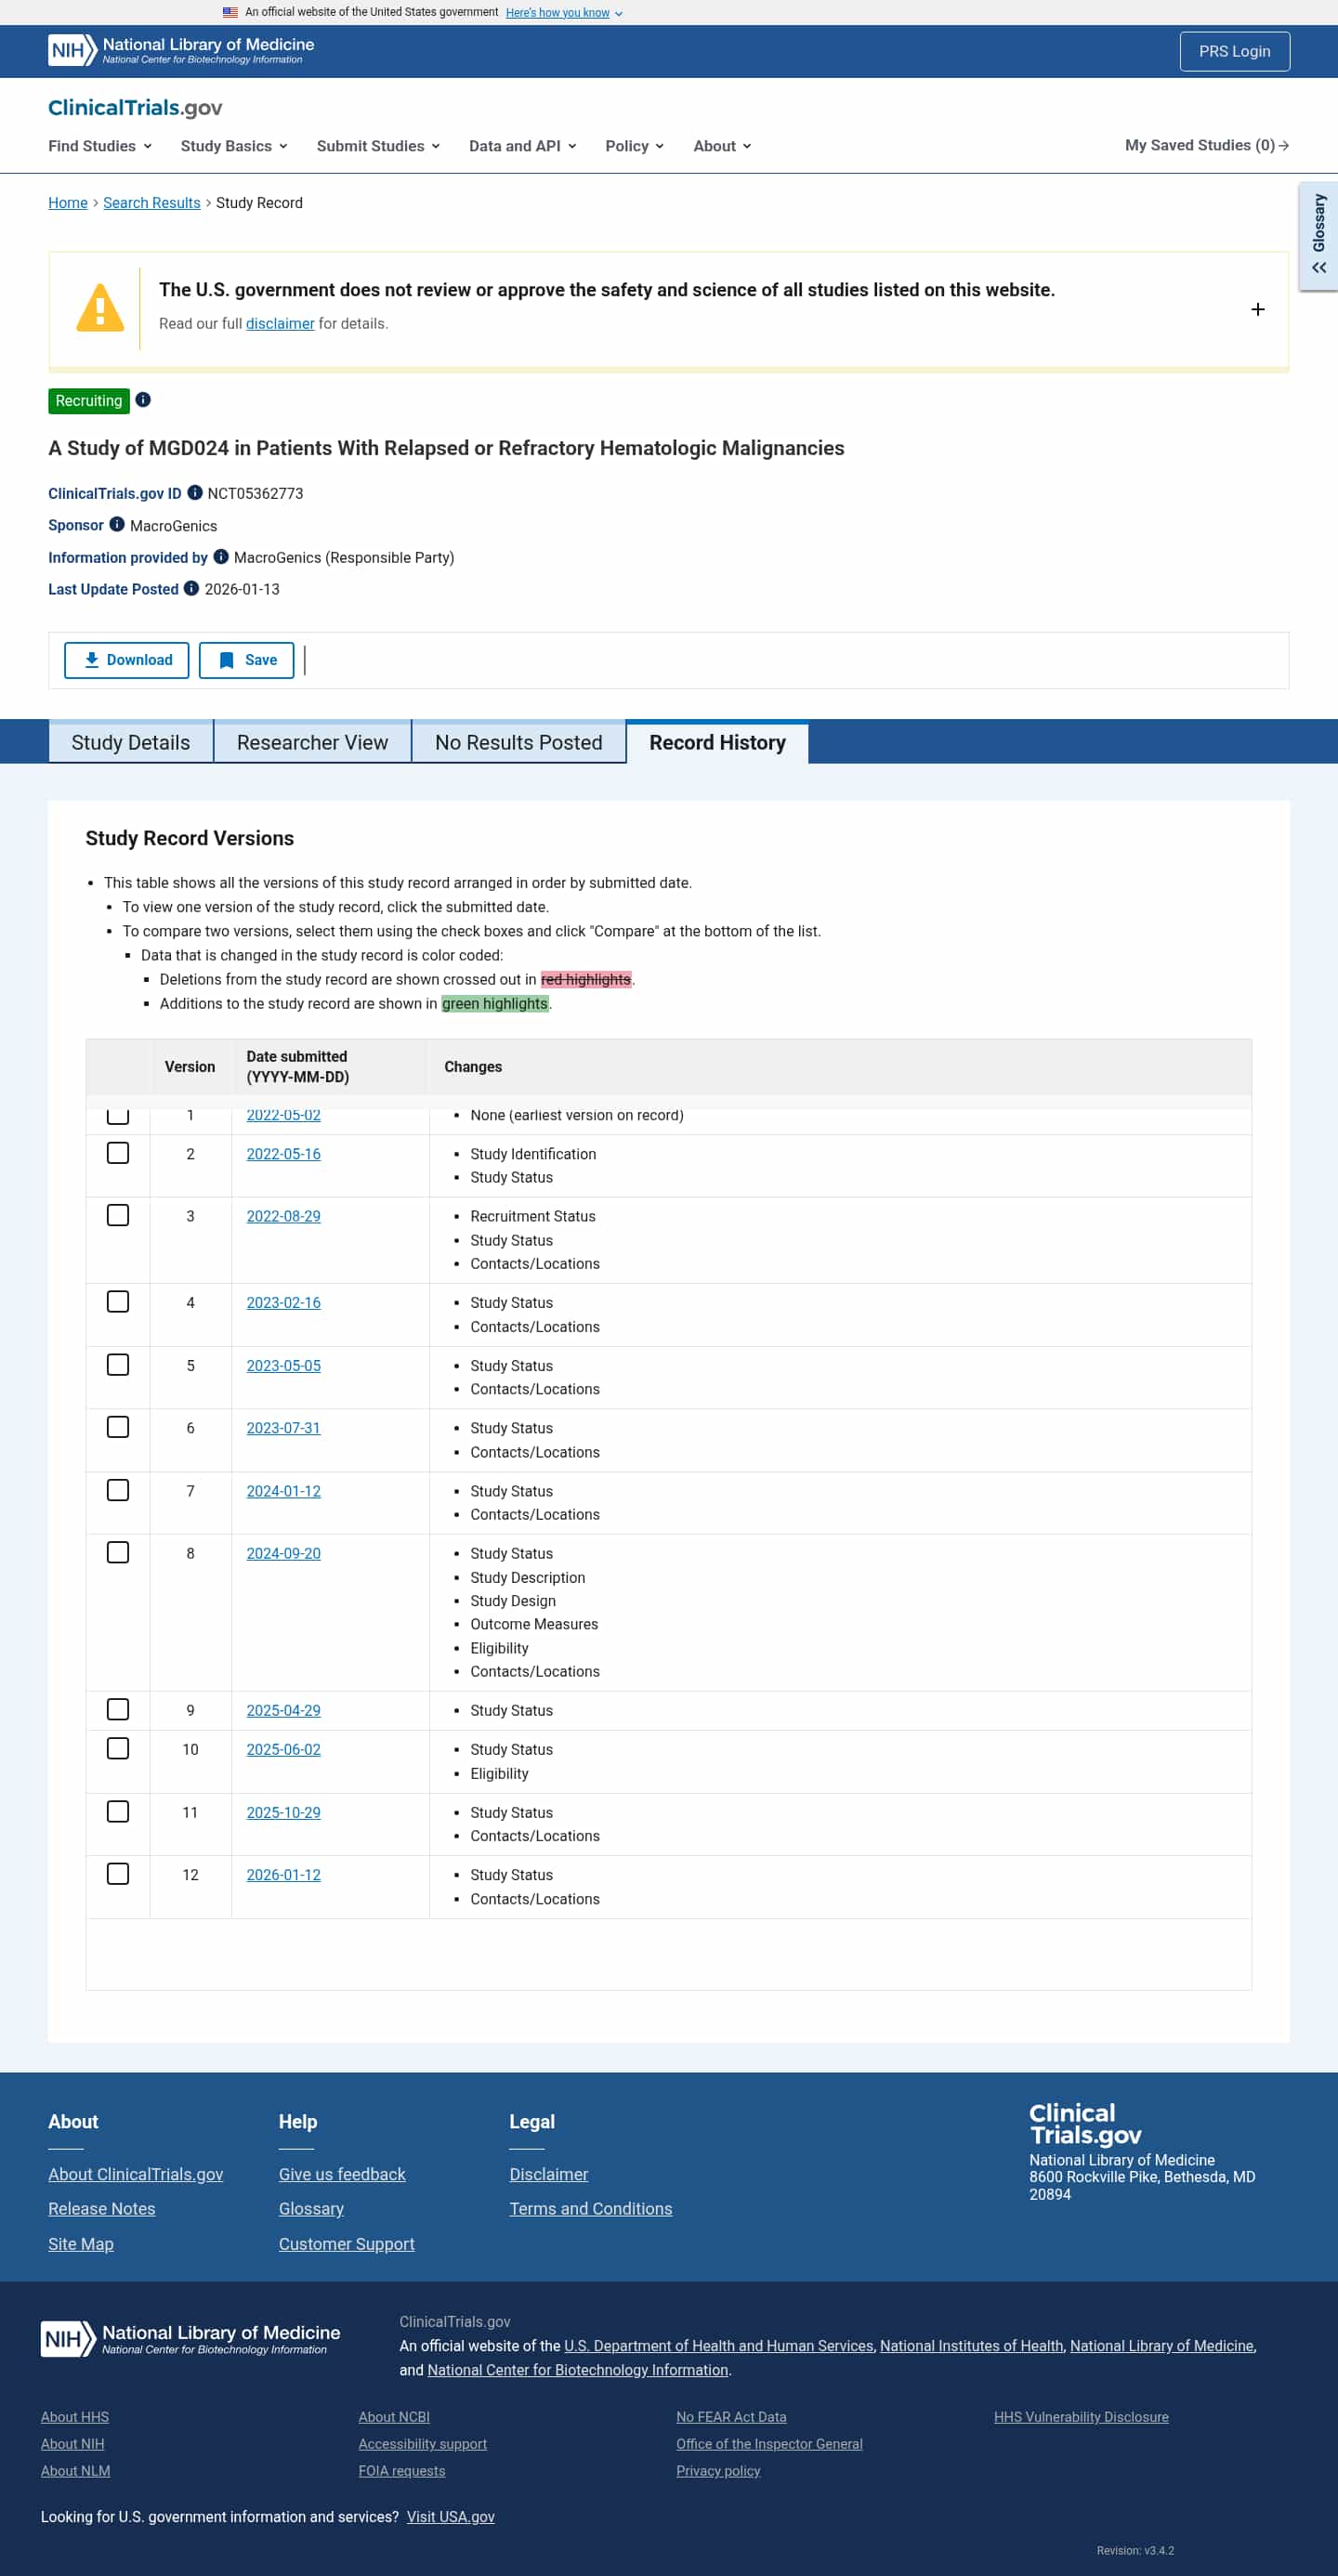Open the Glossary side panel
This screenshot has height=2576, width=1338.
pos(1318,236)
